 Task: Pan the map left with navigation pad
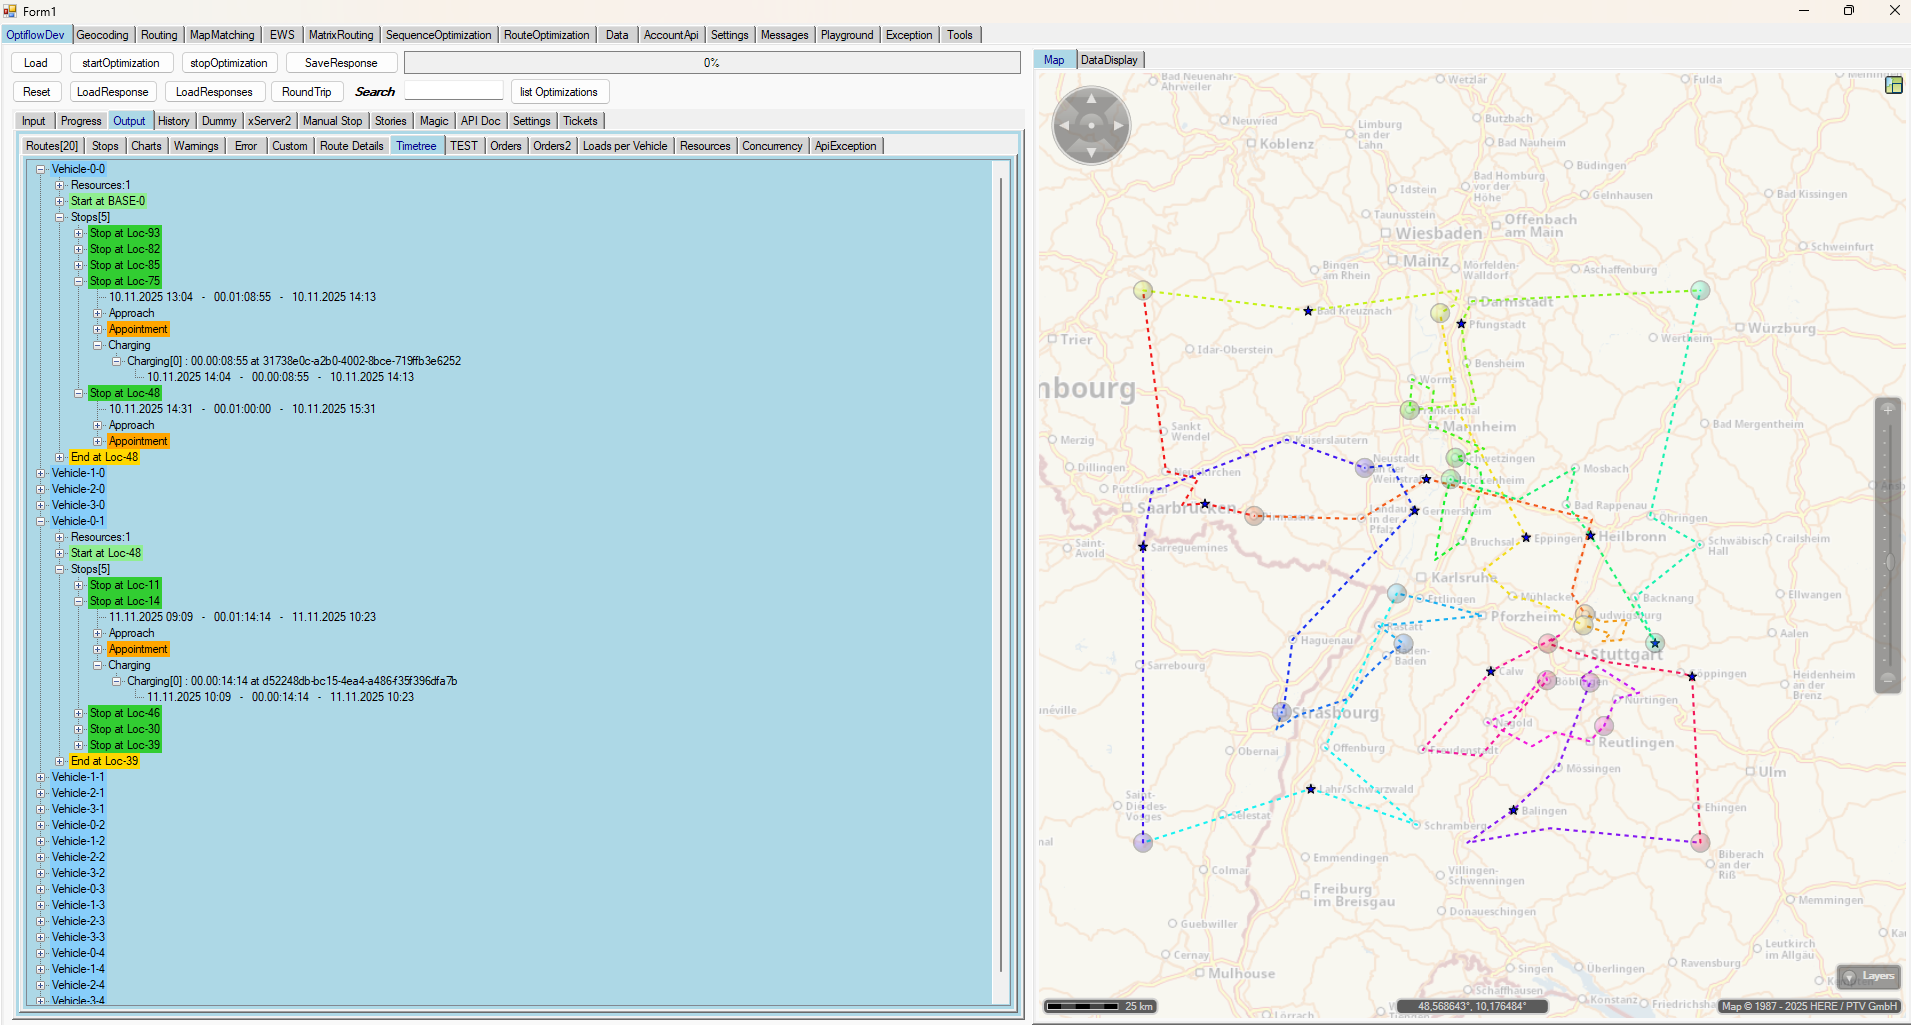(1064, 126)
